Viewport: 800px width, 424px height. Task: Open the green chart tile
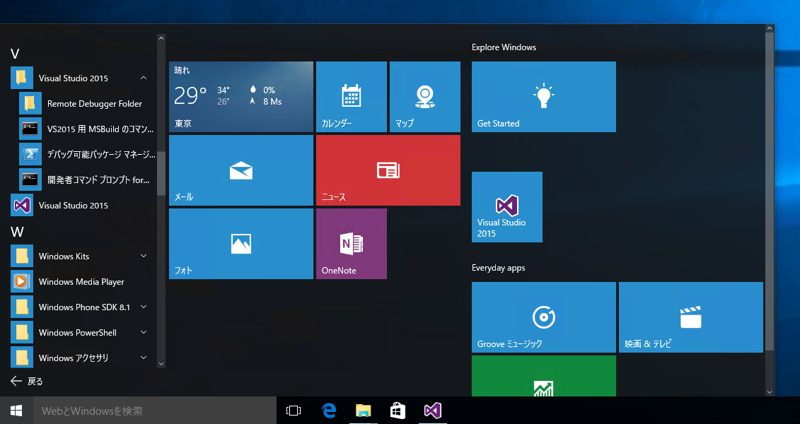coord(543,376)
